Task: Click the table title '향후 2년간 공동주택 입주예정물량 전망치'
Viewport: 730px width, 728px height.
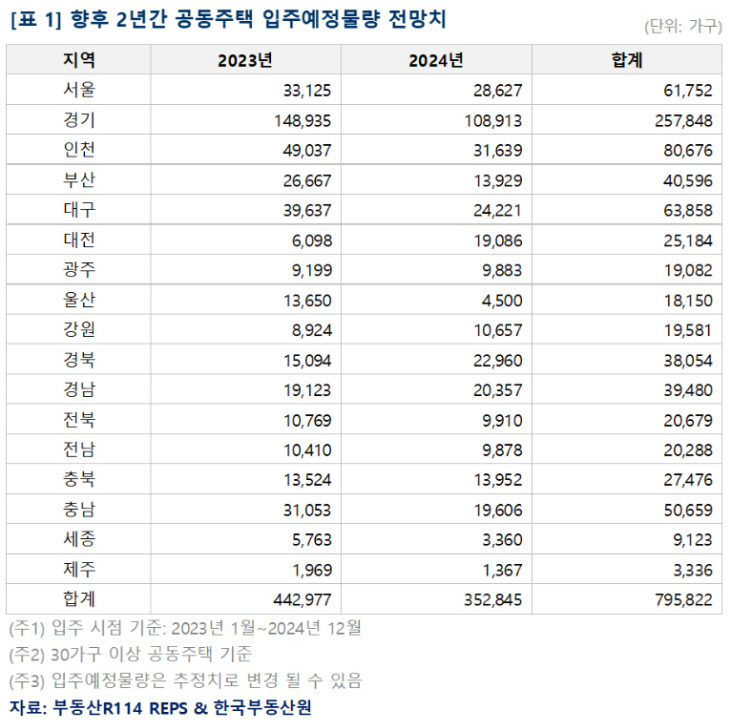Action: pos(258,20)
